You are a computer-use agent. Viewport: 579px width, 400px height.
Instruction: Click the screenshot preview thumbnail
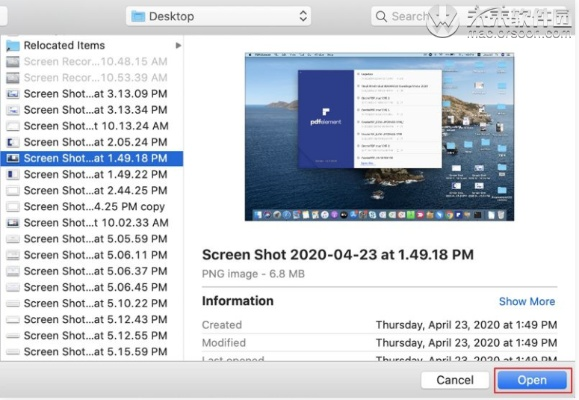click(379, 137)
